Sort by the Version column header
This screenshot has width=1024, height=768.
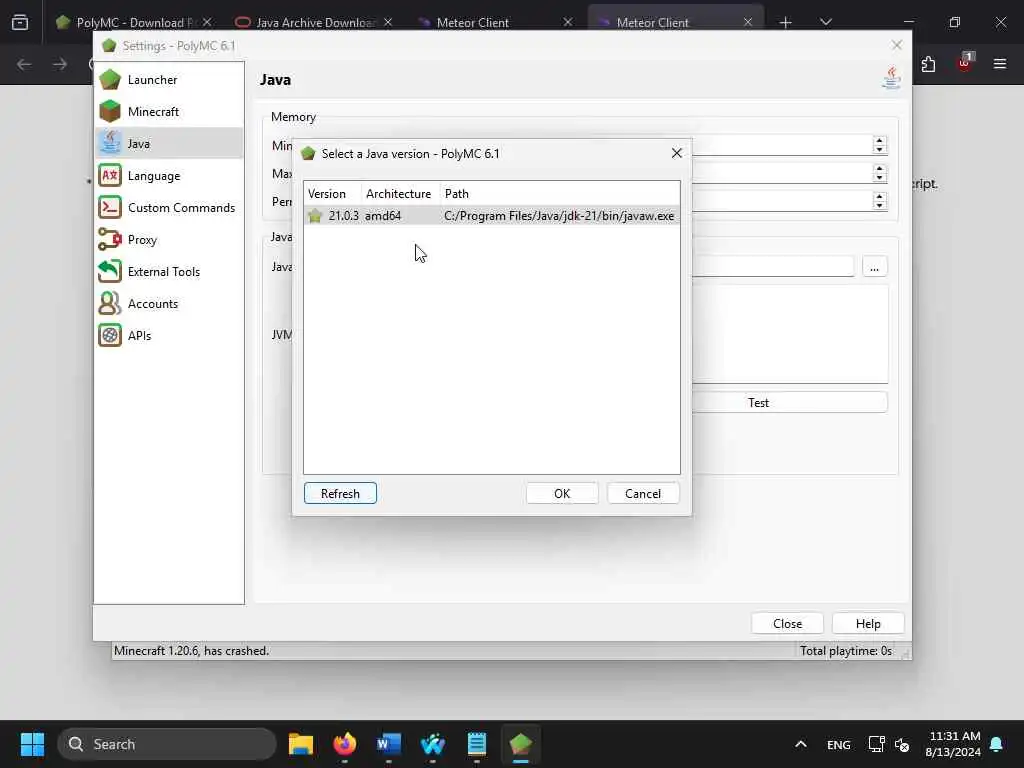(x=332, y=194)
